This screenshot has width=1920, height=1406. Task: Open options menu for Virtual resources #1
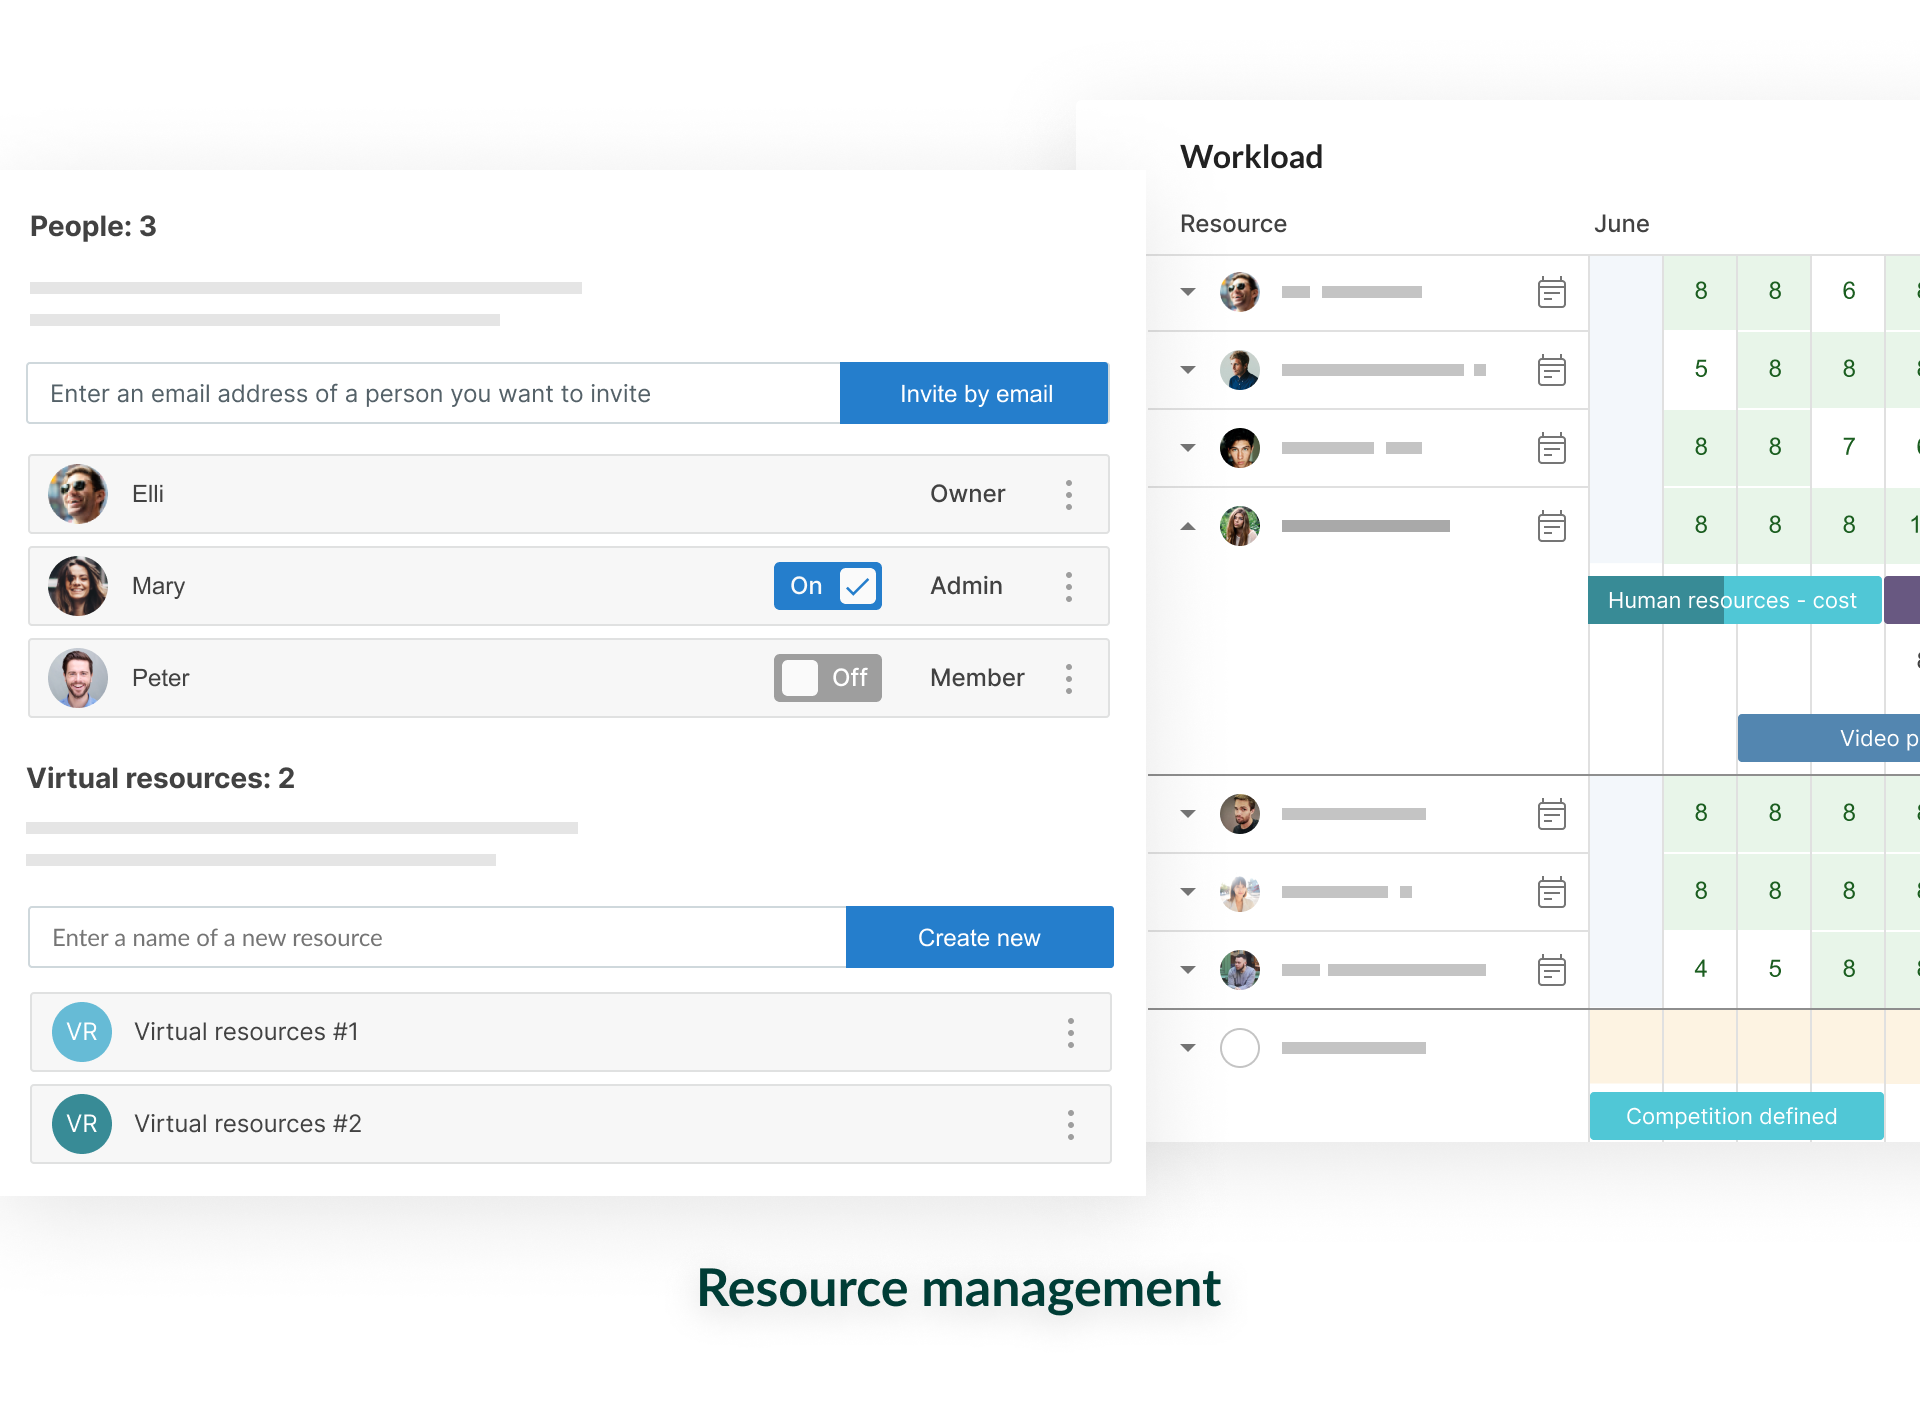pyautogui.click(x=1070, y=1033)
